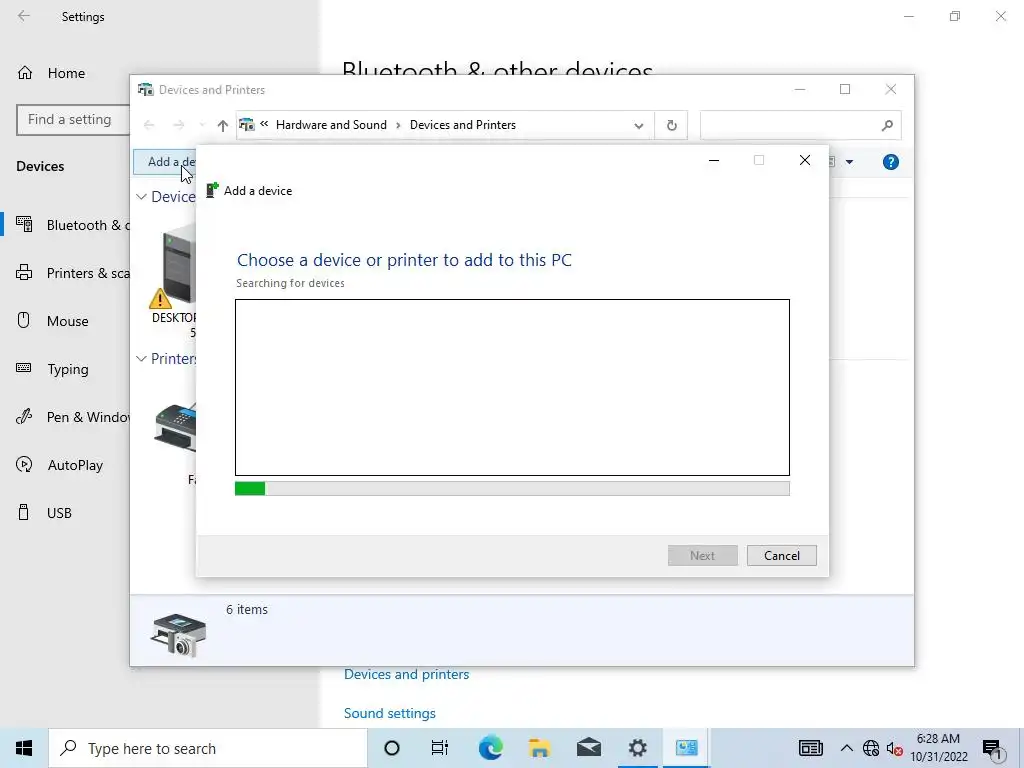This screenshot has width=1024, height=768.
Task: Open the Mail app from taskbar
Action: click(588, 748)
